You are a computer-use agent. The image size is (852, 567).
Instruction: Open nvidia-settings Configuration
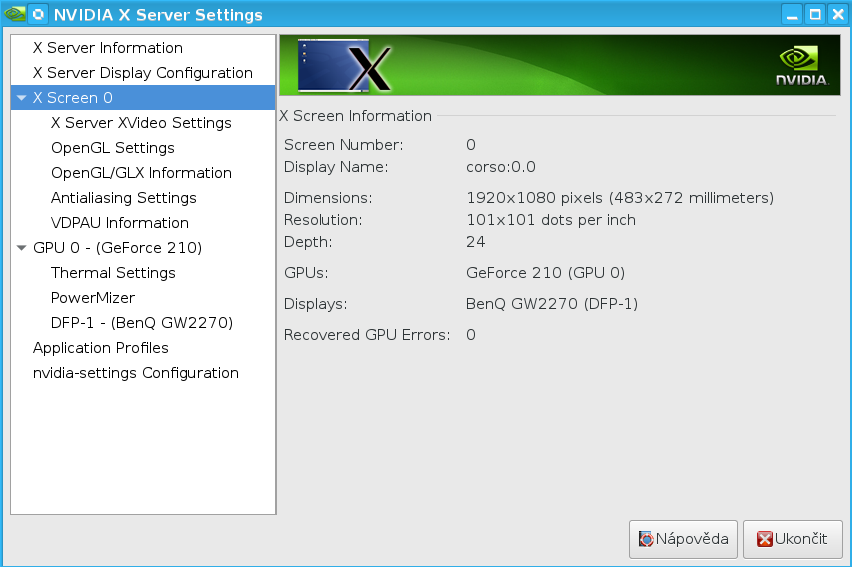[x=136, y=373]
